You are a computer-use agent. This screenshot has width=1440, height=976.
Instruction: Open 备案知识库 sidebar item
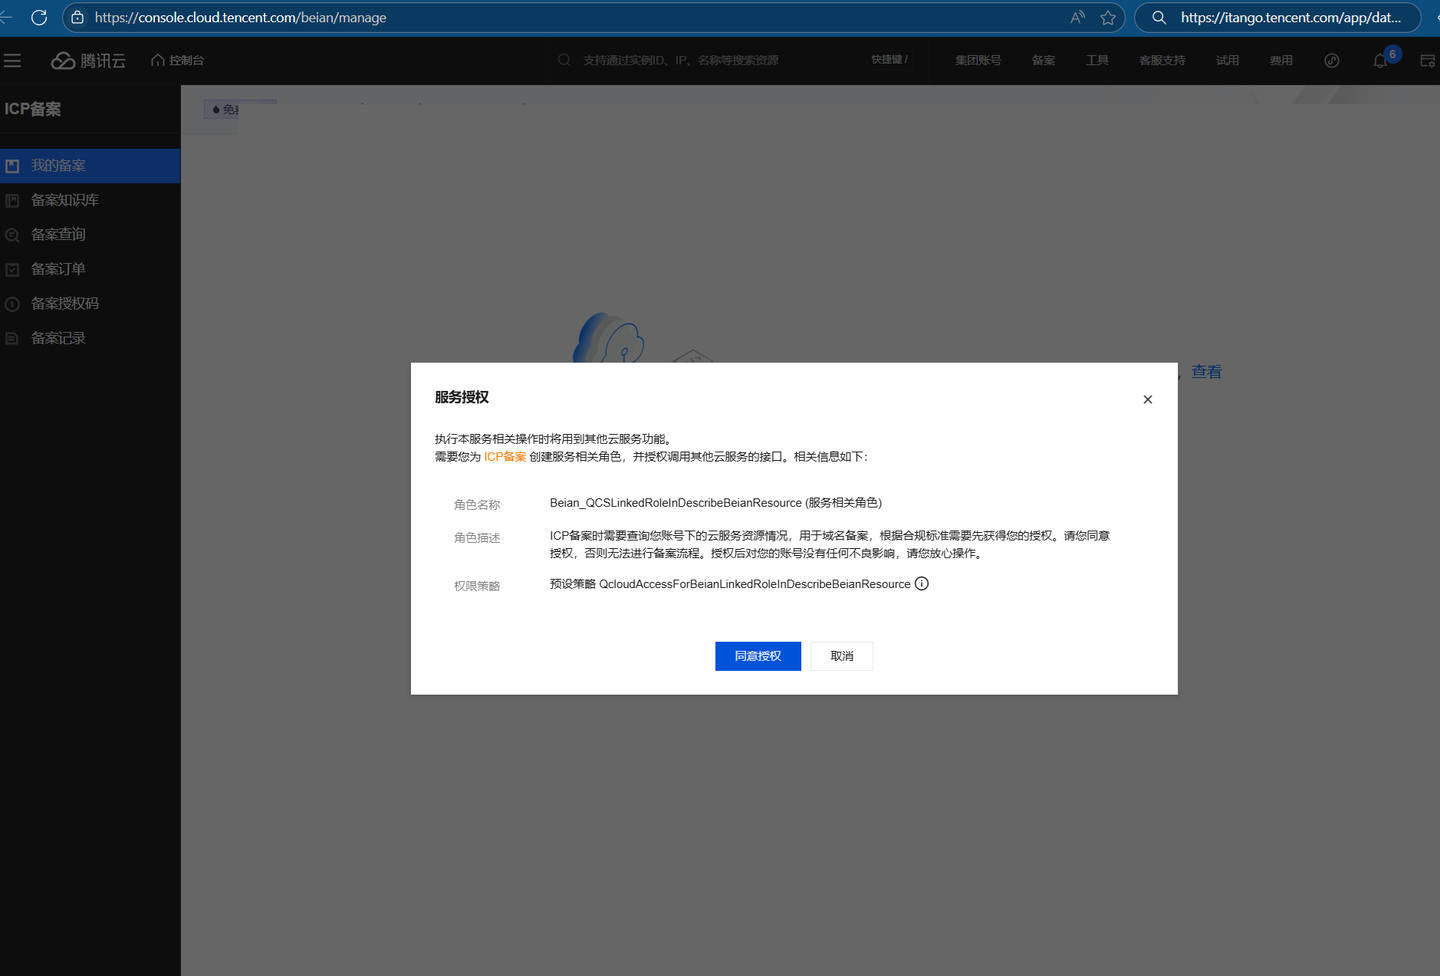click(64, 200)
